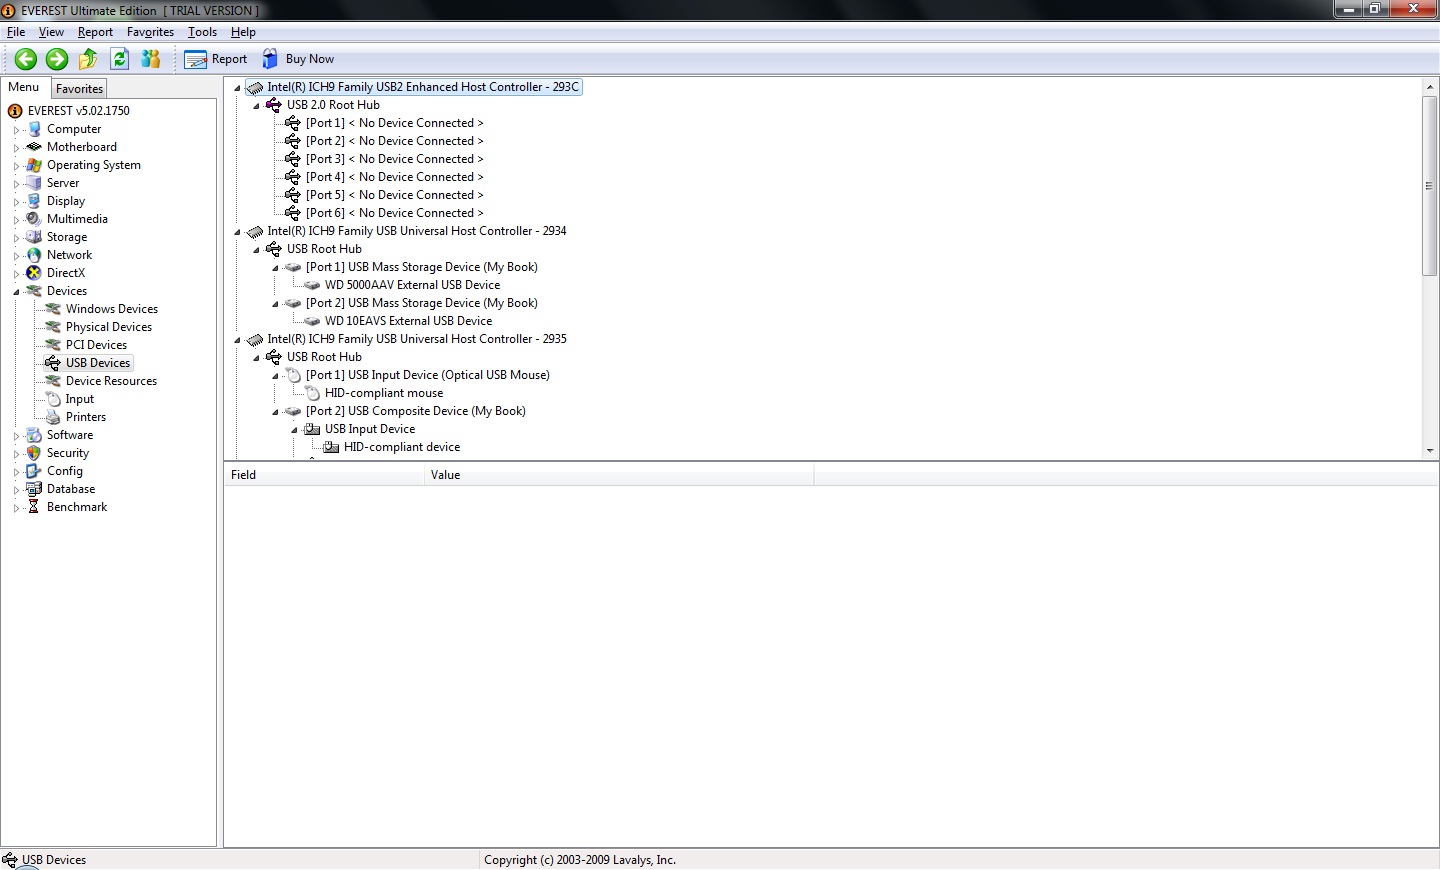Switch to the Menu tab in sidebar
Image resolution: width=1440 pixels, height=870 pixels.
point(24,87)
